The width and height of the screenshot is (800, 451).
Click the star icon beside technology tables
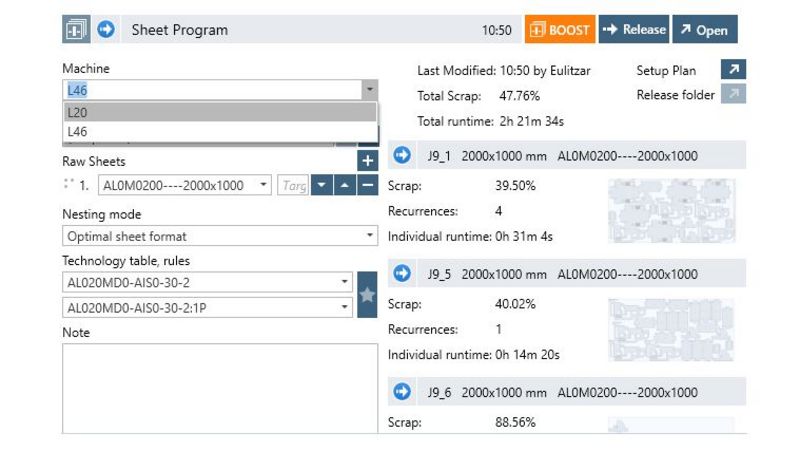[x=367, y=296]
